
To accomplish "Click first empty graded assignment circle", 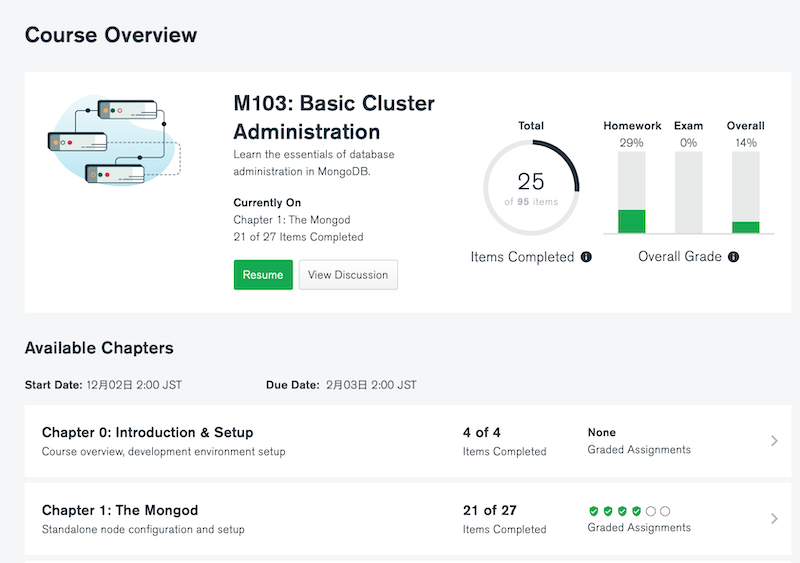I will point(651,511).
